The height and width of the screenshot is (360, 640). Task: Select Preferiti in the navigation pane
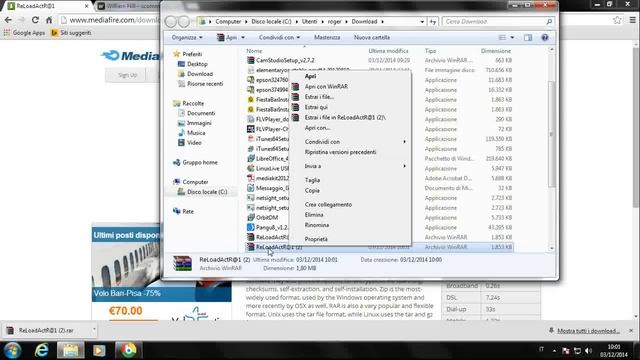pyautogui.click(x=192, y=54)
